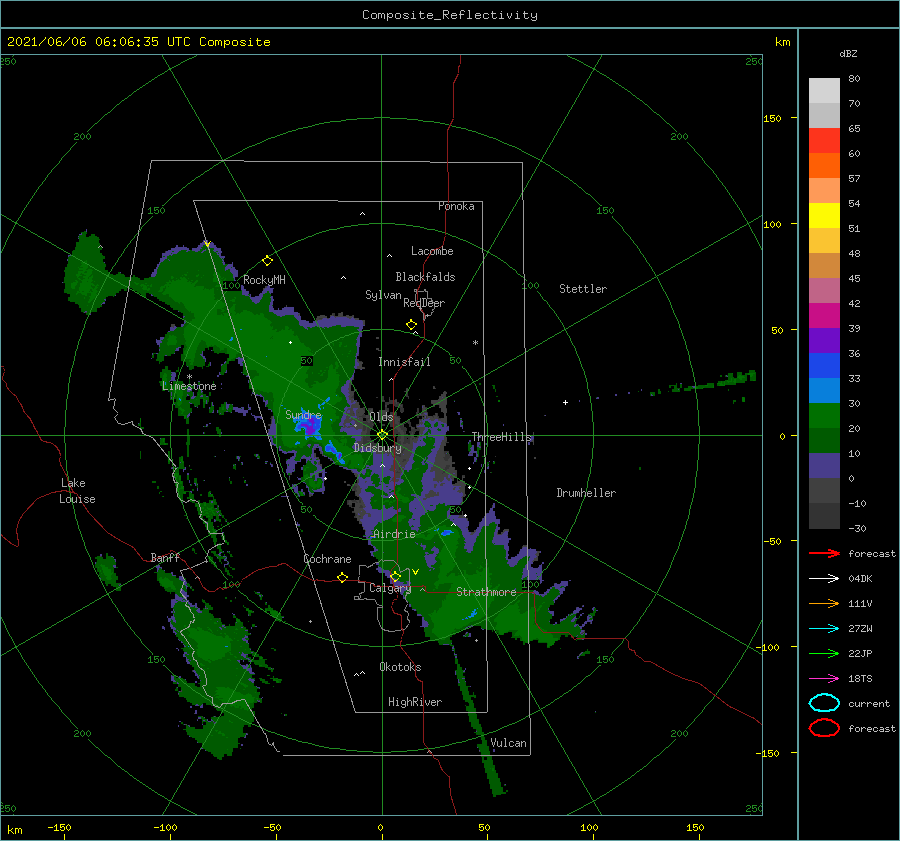Click the Composite_Reflectivity title
The image size is (900, 841).
[x=450, y=14]
